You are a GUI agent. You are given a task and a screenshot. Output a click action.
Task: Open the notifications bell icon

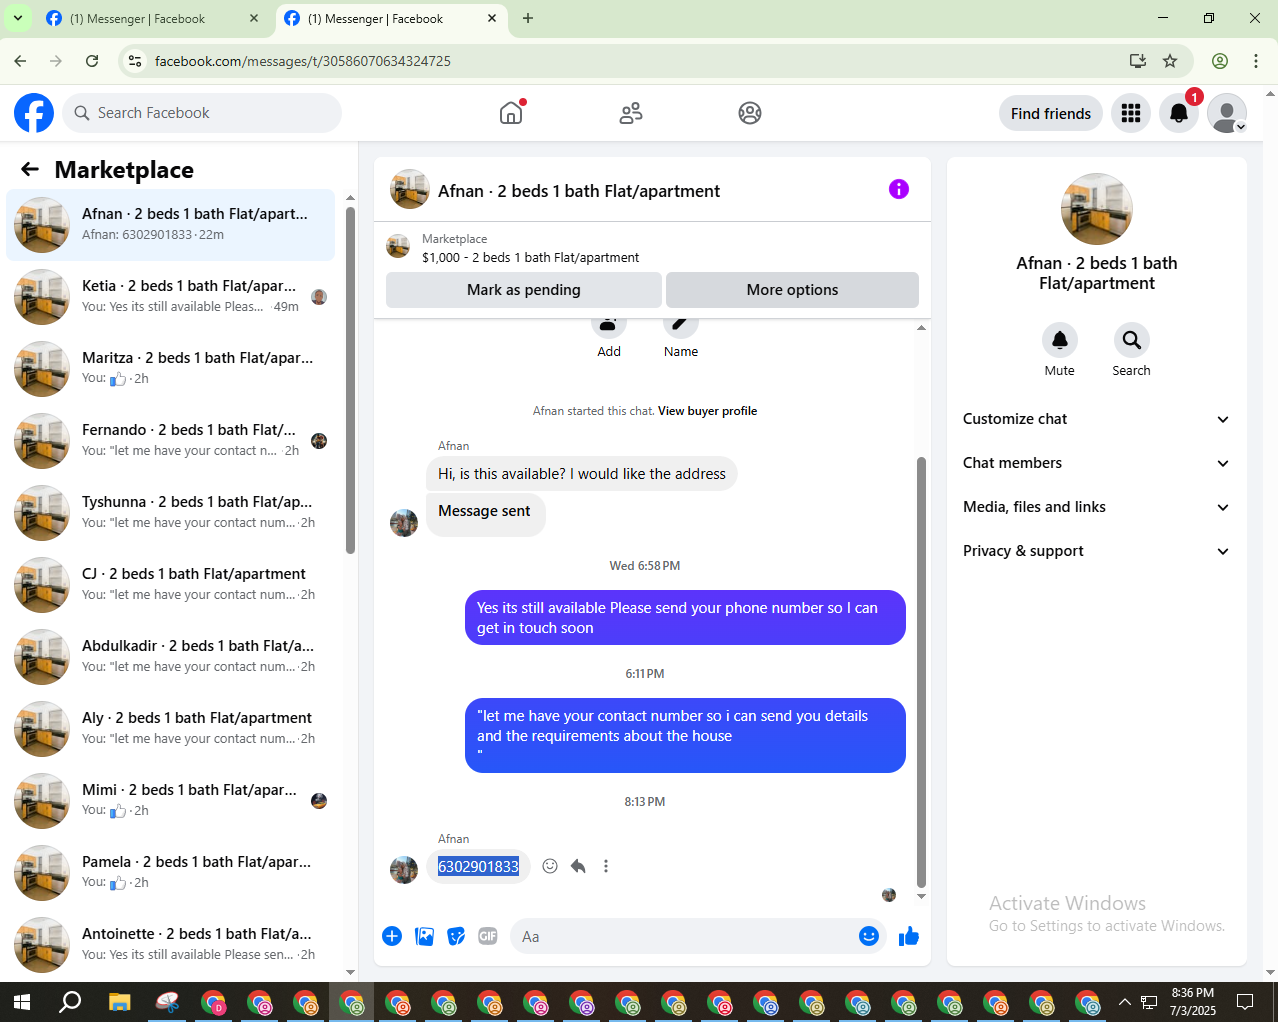pyautogui.click(x=1179, y=113)
